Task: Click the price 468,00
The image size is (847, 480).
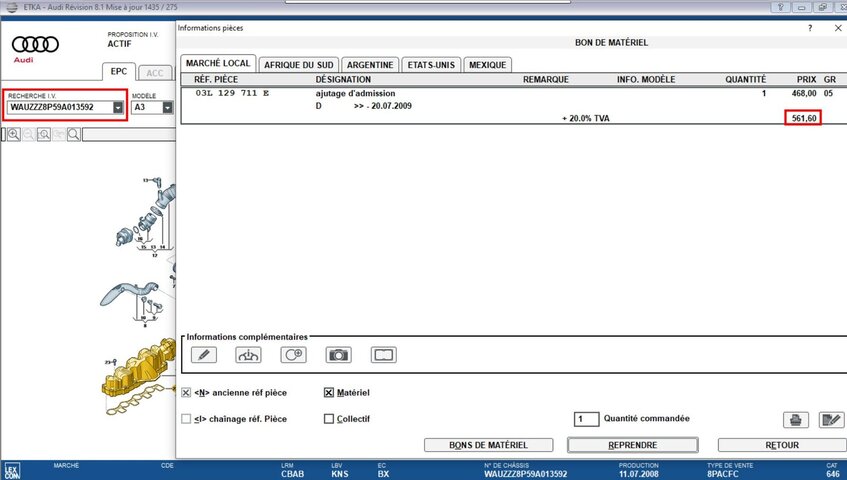Action: click(x=804, y=93)
